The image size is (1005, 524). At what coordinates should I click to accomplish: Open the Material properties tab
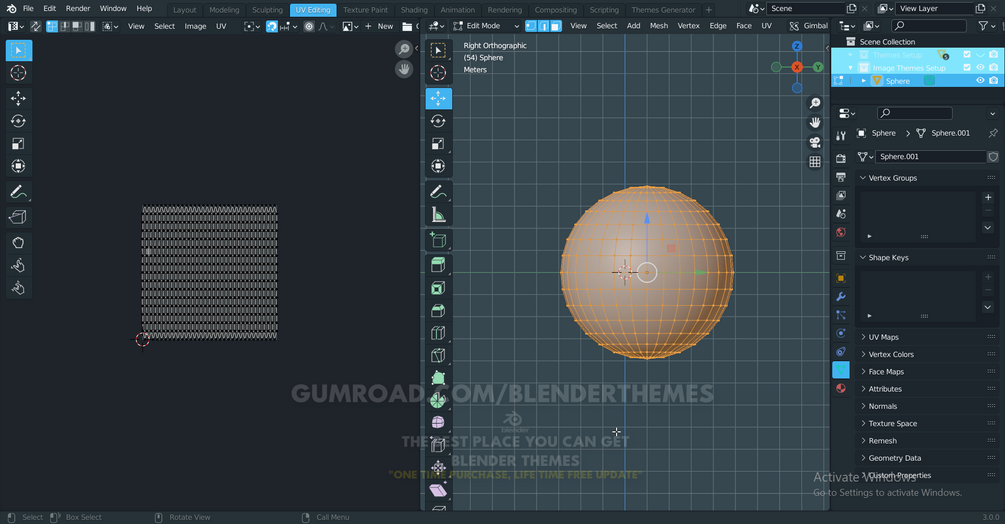click(x=841, y=388)
